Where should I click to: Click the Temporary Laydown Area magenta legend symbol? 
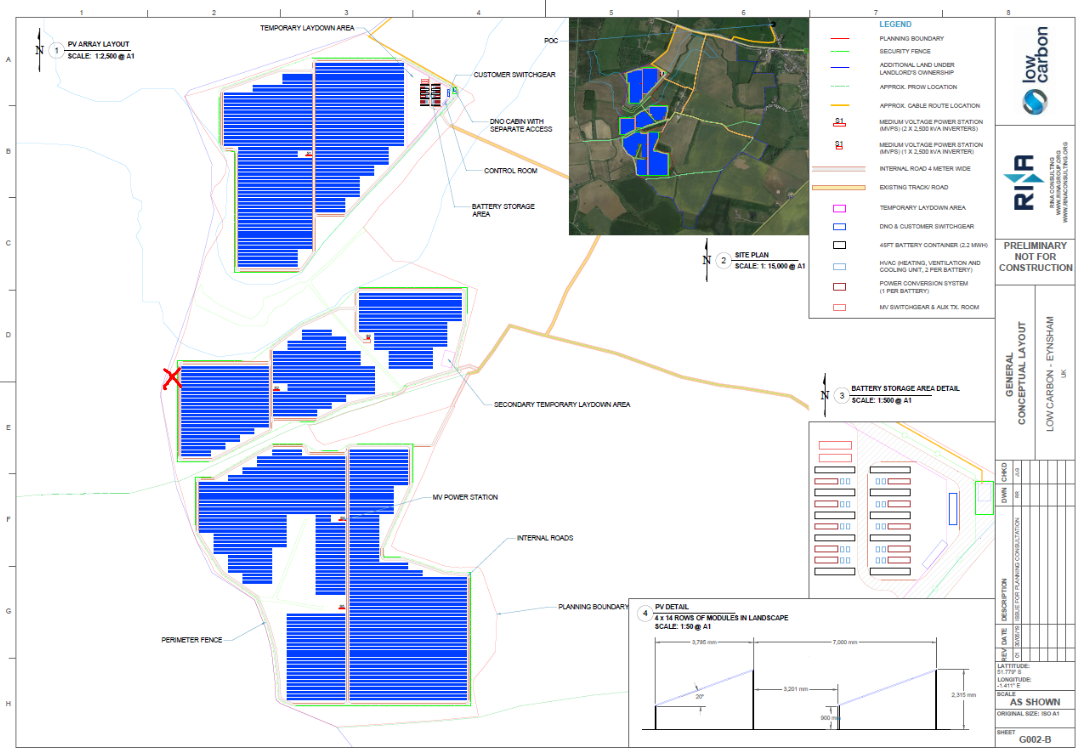click(x=840, y=208)
